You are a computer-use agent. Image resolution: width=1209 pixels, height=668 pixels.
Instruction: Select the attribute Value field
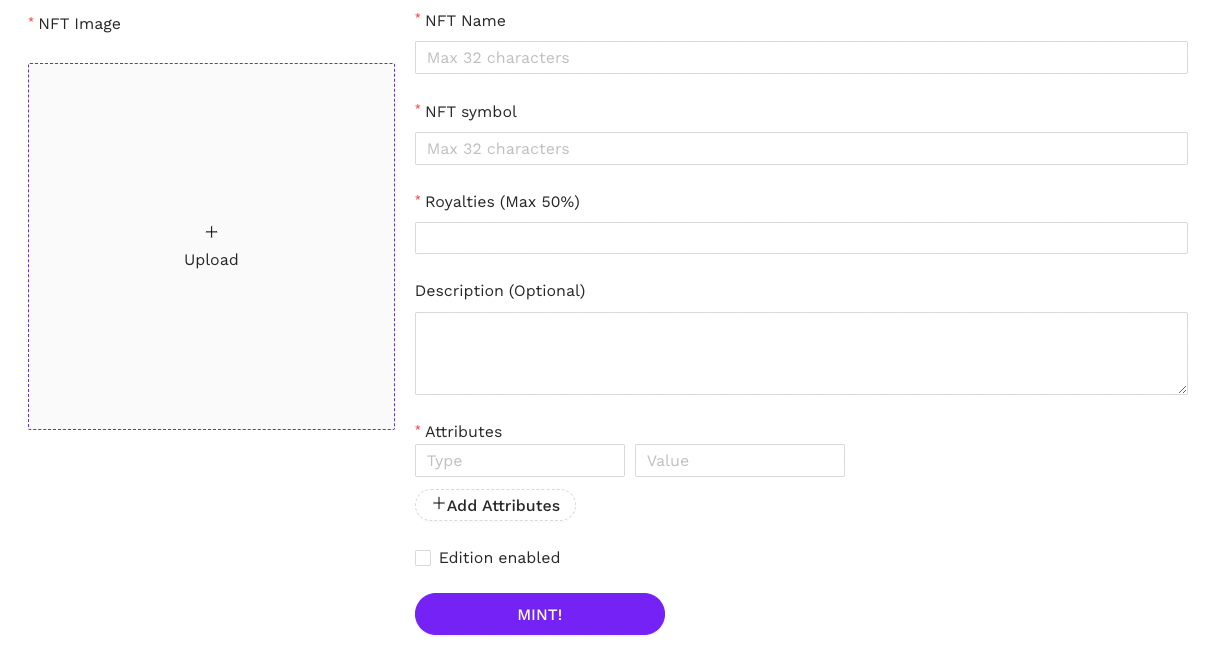pos(740,461)
